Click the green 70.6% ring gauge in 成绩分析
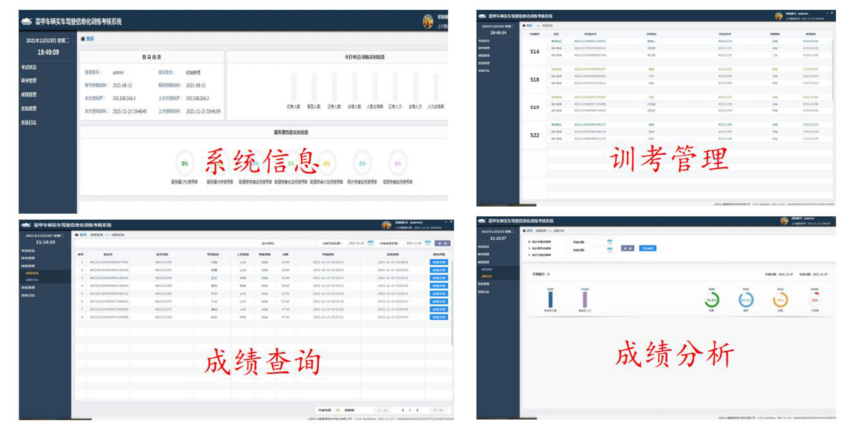 coord(711,300)
